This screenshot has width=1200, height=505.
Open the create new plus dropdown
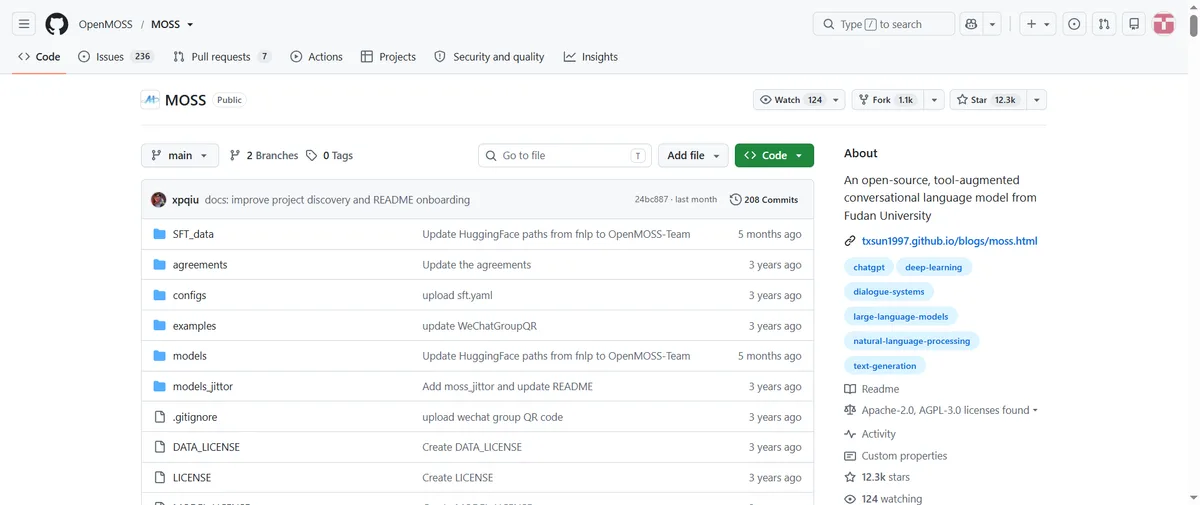pyautogui.click(x=1038, y=24)
